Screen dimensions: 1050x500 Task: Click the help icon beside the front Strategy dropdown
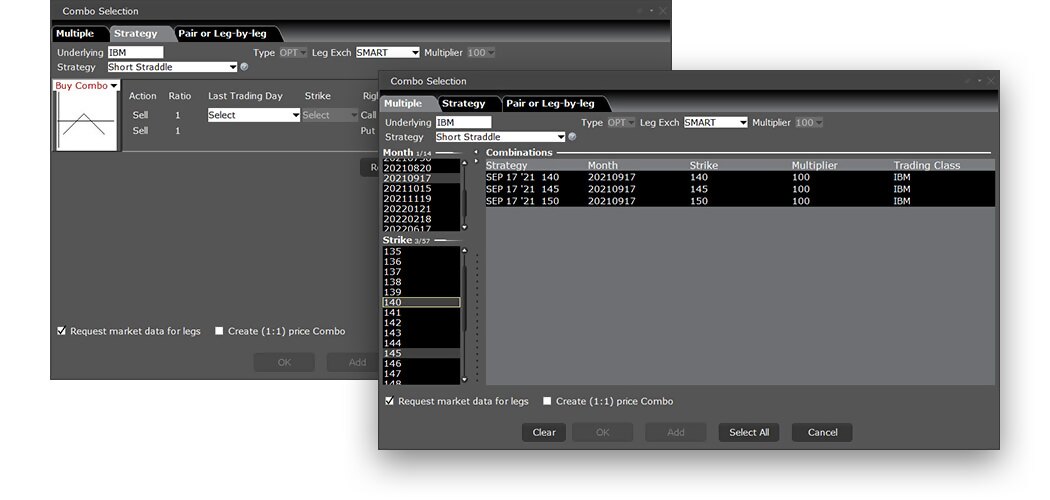point(573,137)
